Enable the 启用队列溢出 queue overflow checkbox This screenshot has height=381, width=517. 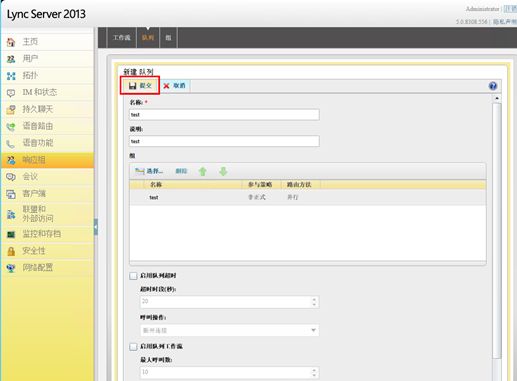(x=133, y=347)
